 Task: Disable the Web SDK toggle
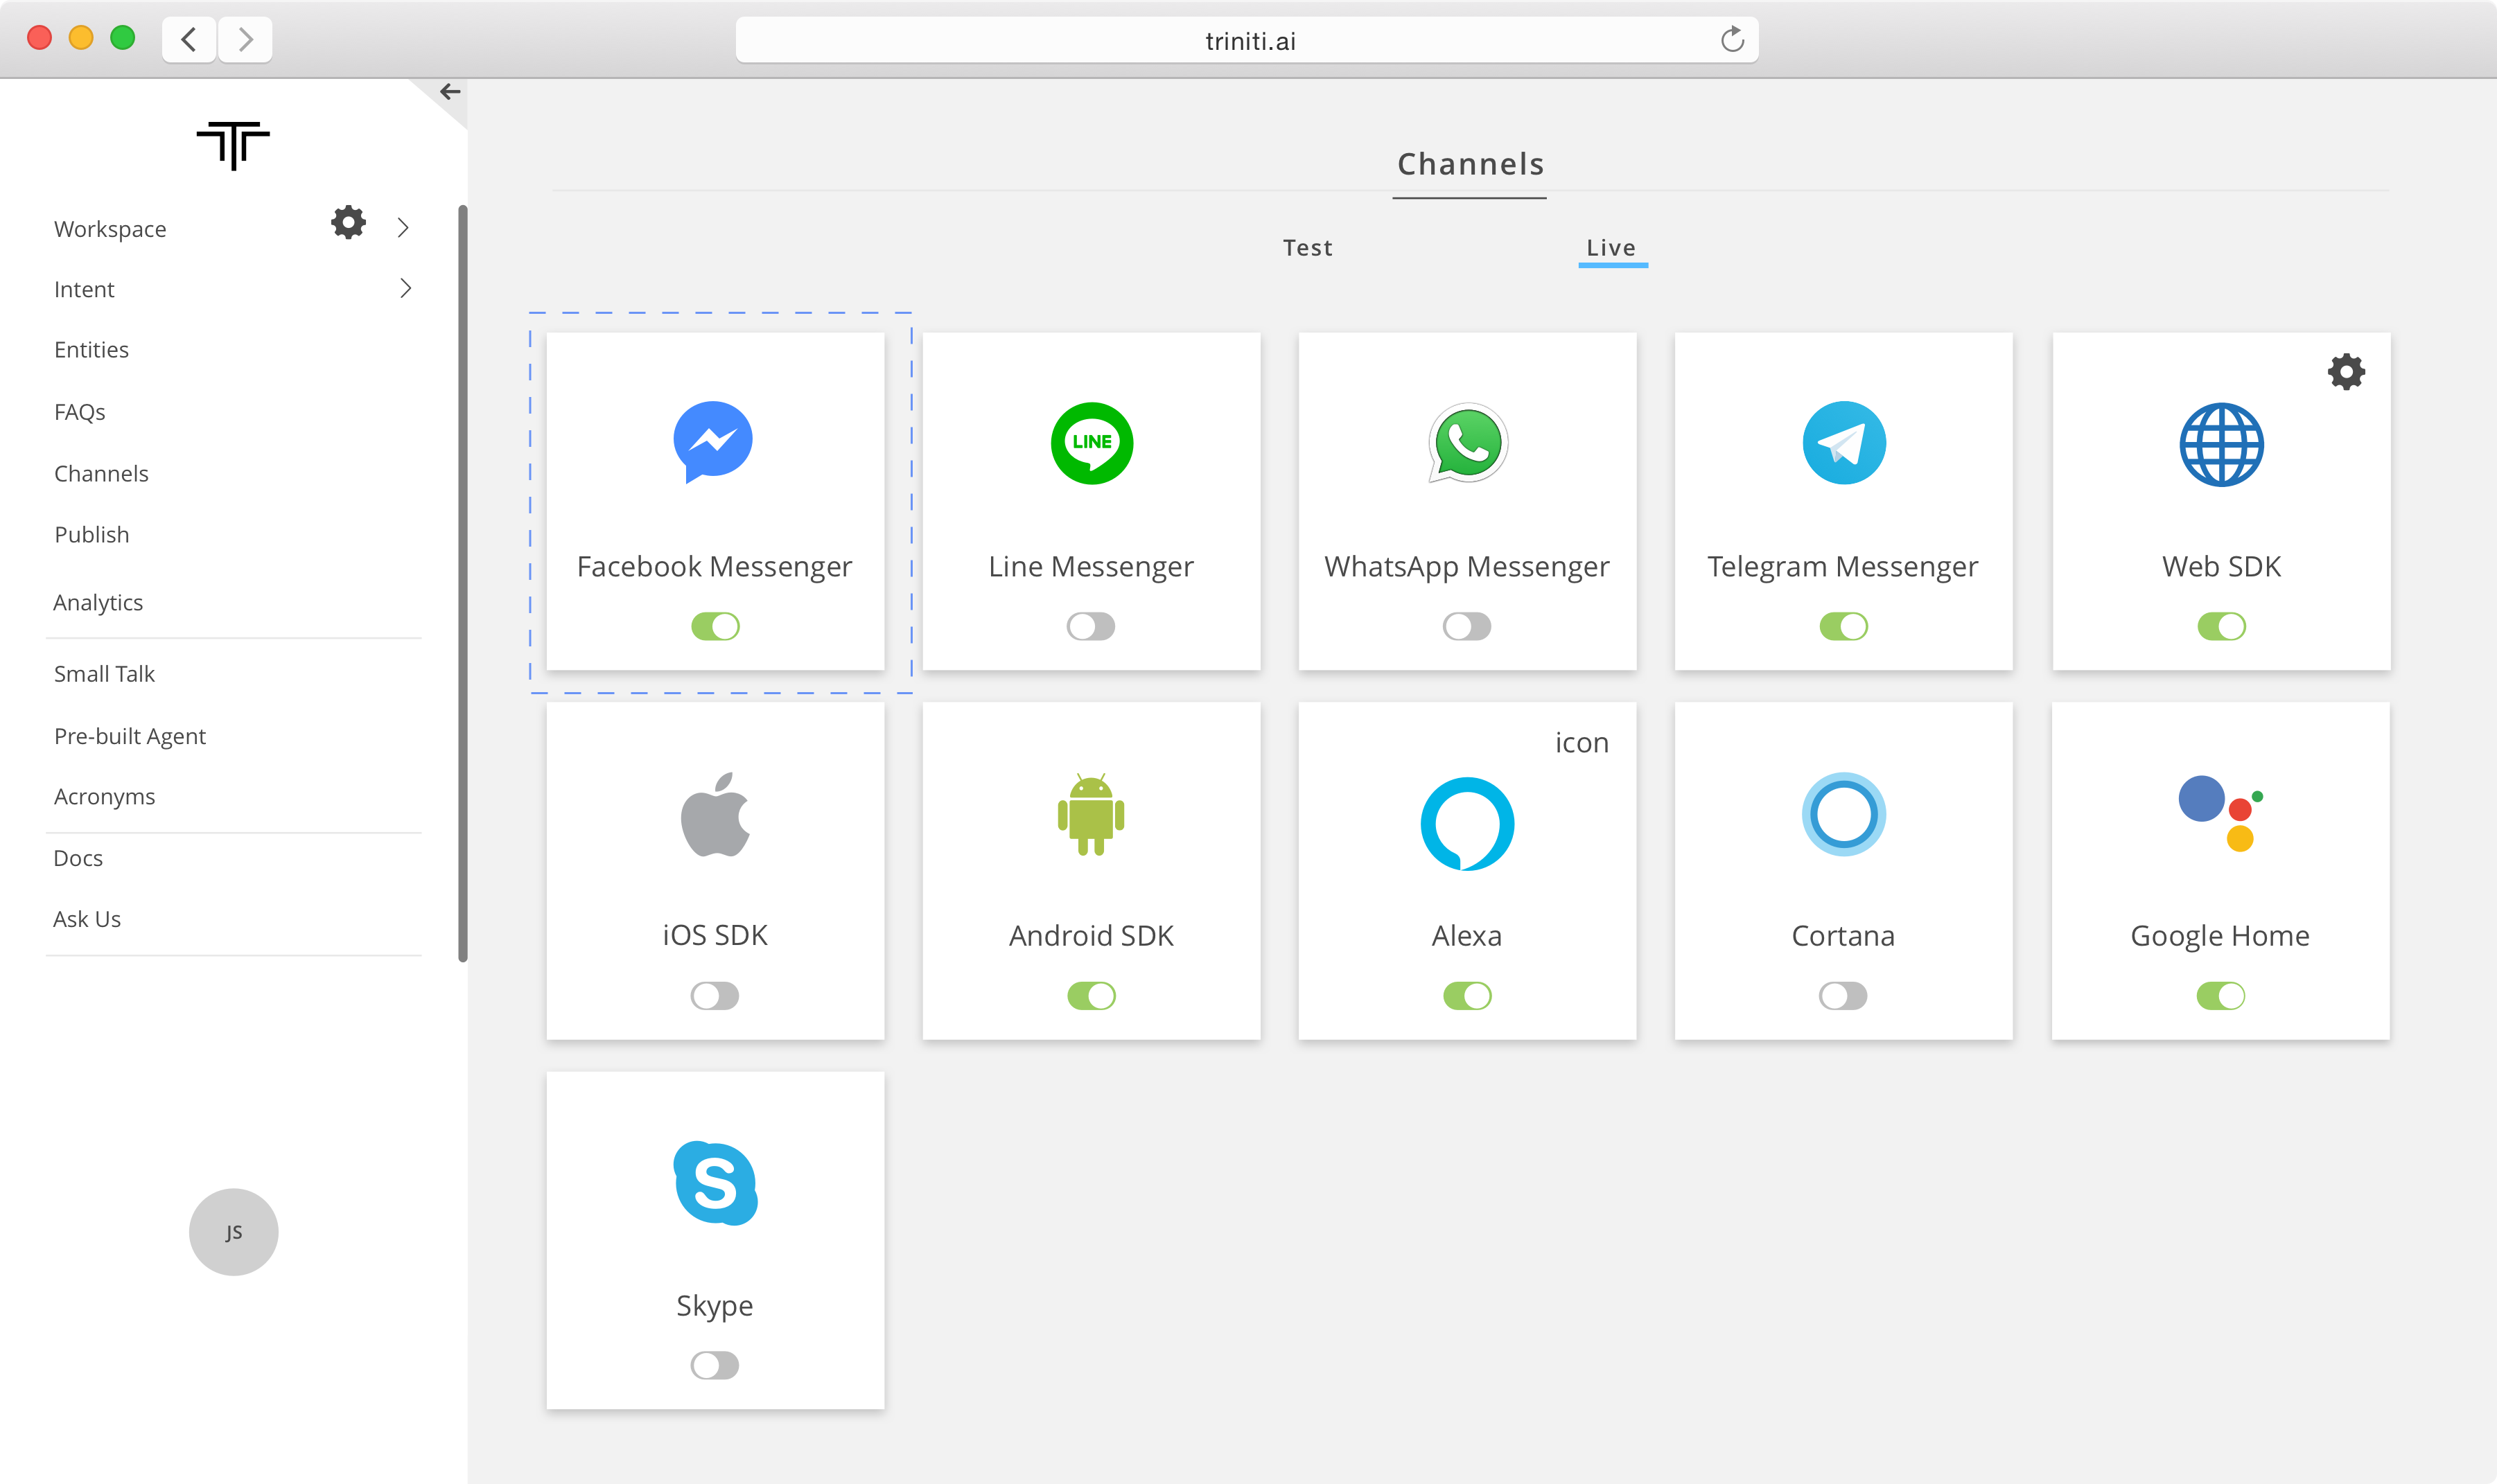click(x=2221, y=627)
